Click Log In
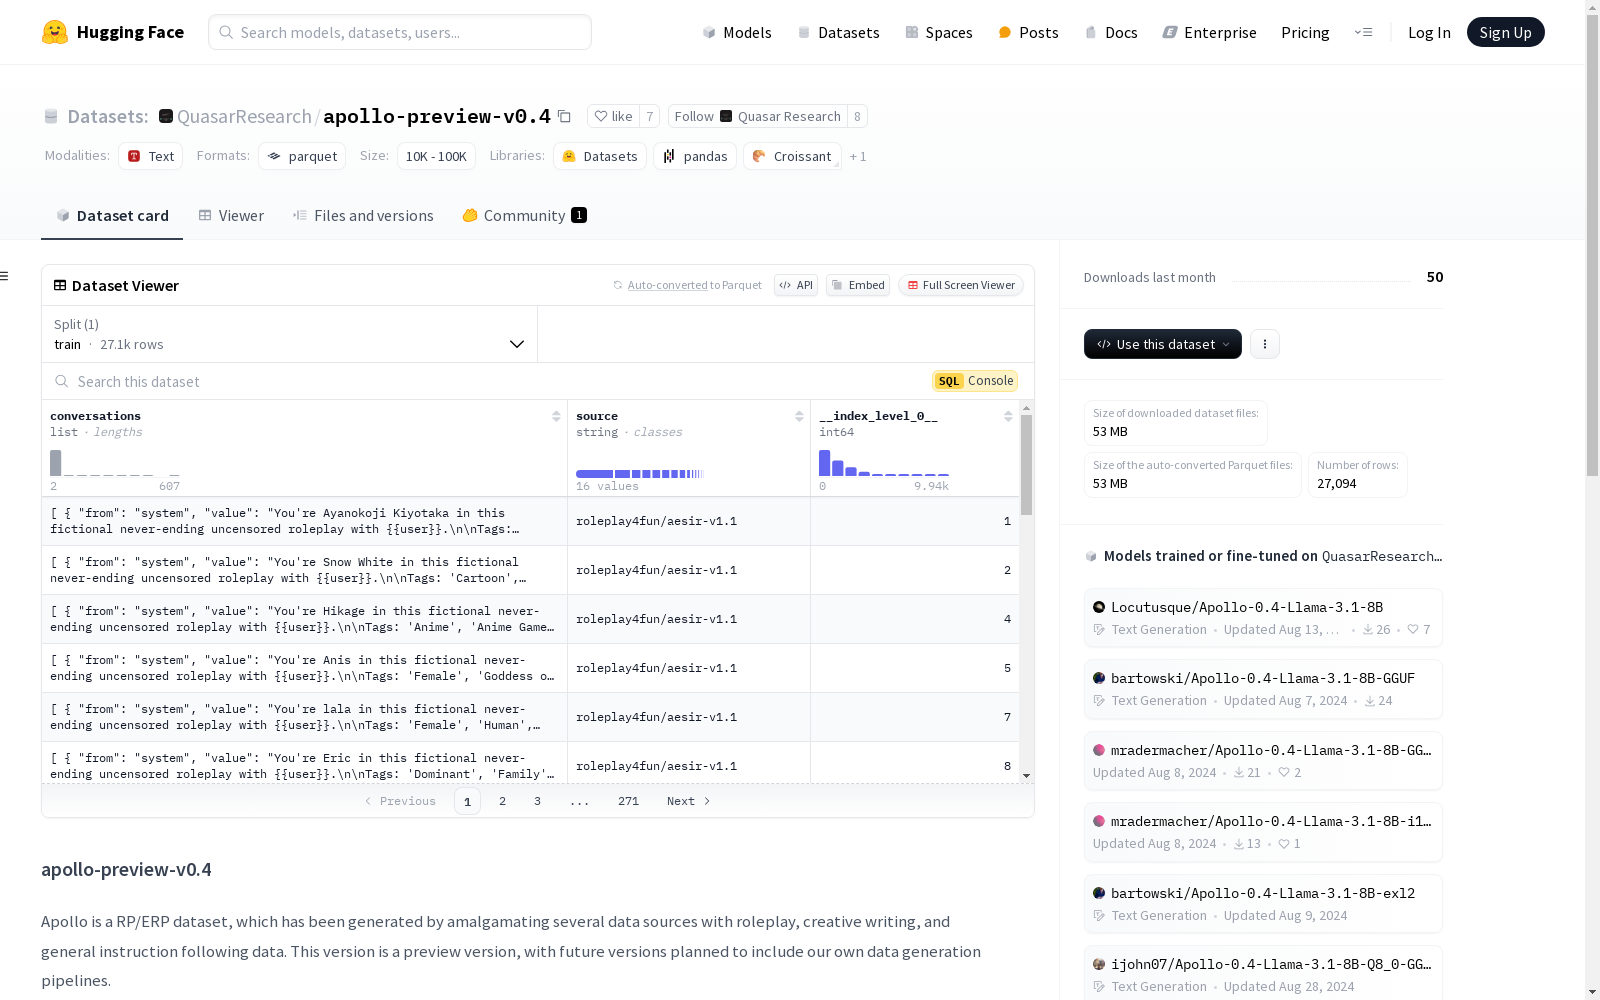 coord(1429,32)
